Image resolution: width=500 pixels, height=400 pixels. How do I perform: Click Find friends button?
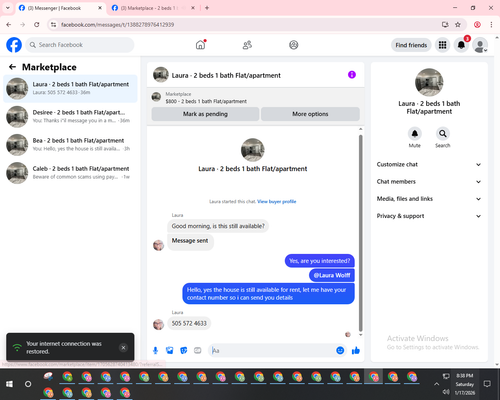pyautogui.click(x=411, y=45)
